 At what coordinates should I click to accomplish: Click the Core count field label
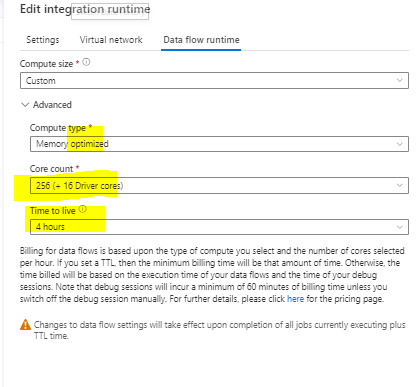tap(51, 169)
